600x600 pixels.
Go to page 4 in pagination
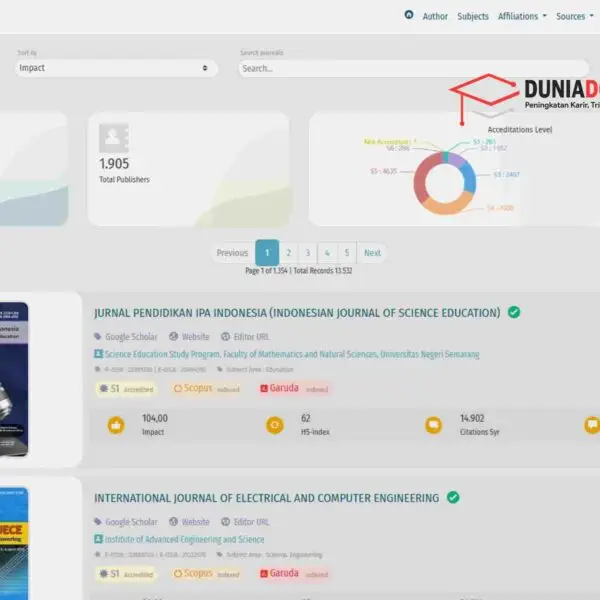(327, 253)
